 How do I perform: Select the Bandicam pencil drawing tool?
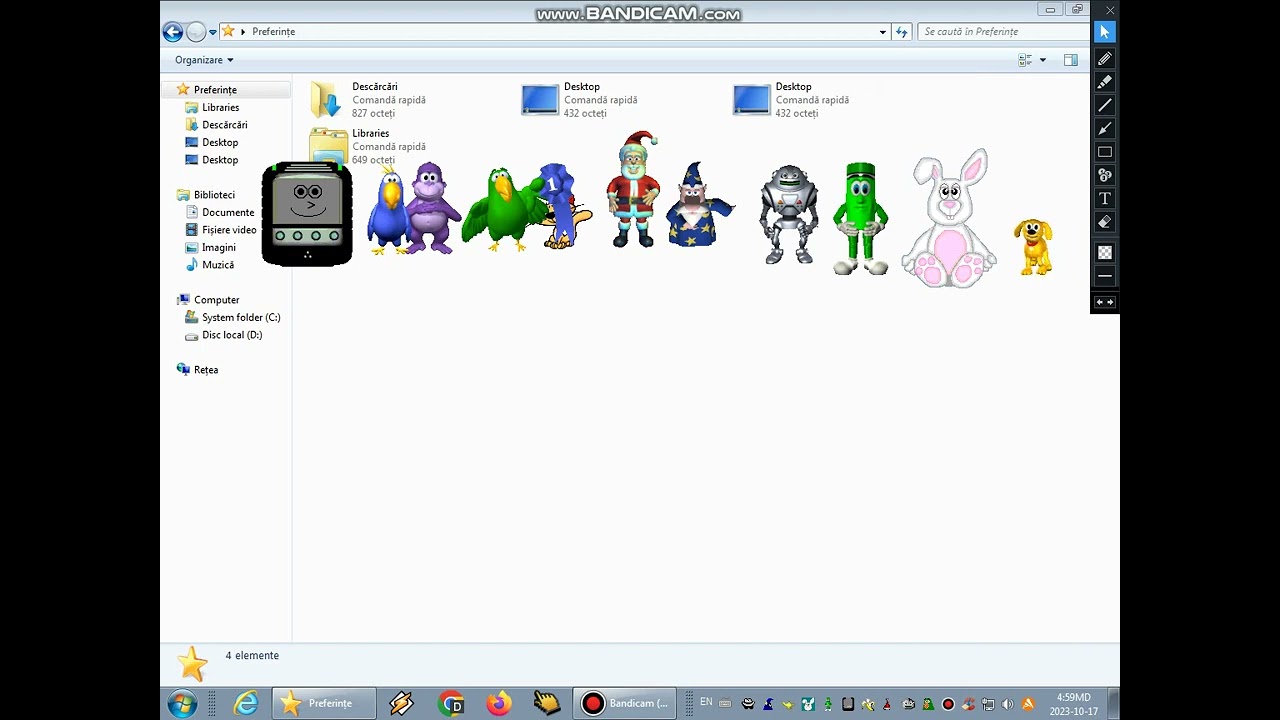click(x=1104, y=59)
